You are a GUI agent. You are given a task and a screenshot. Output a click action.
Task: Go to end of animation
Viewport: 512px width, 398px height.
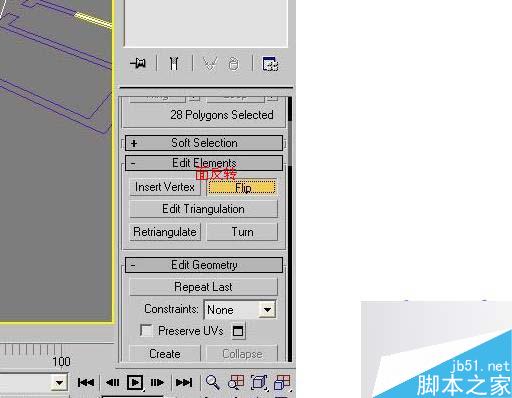click(x=184, y=382)
